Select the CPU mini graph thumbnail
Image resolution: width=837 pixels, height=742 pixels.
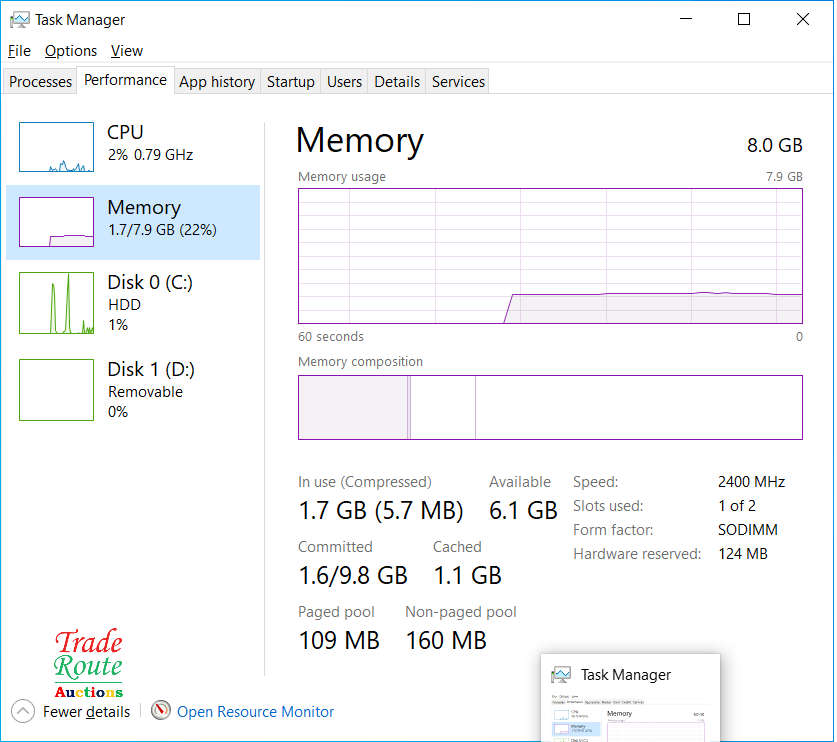coord(56,147)
